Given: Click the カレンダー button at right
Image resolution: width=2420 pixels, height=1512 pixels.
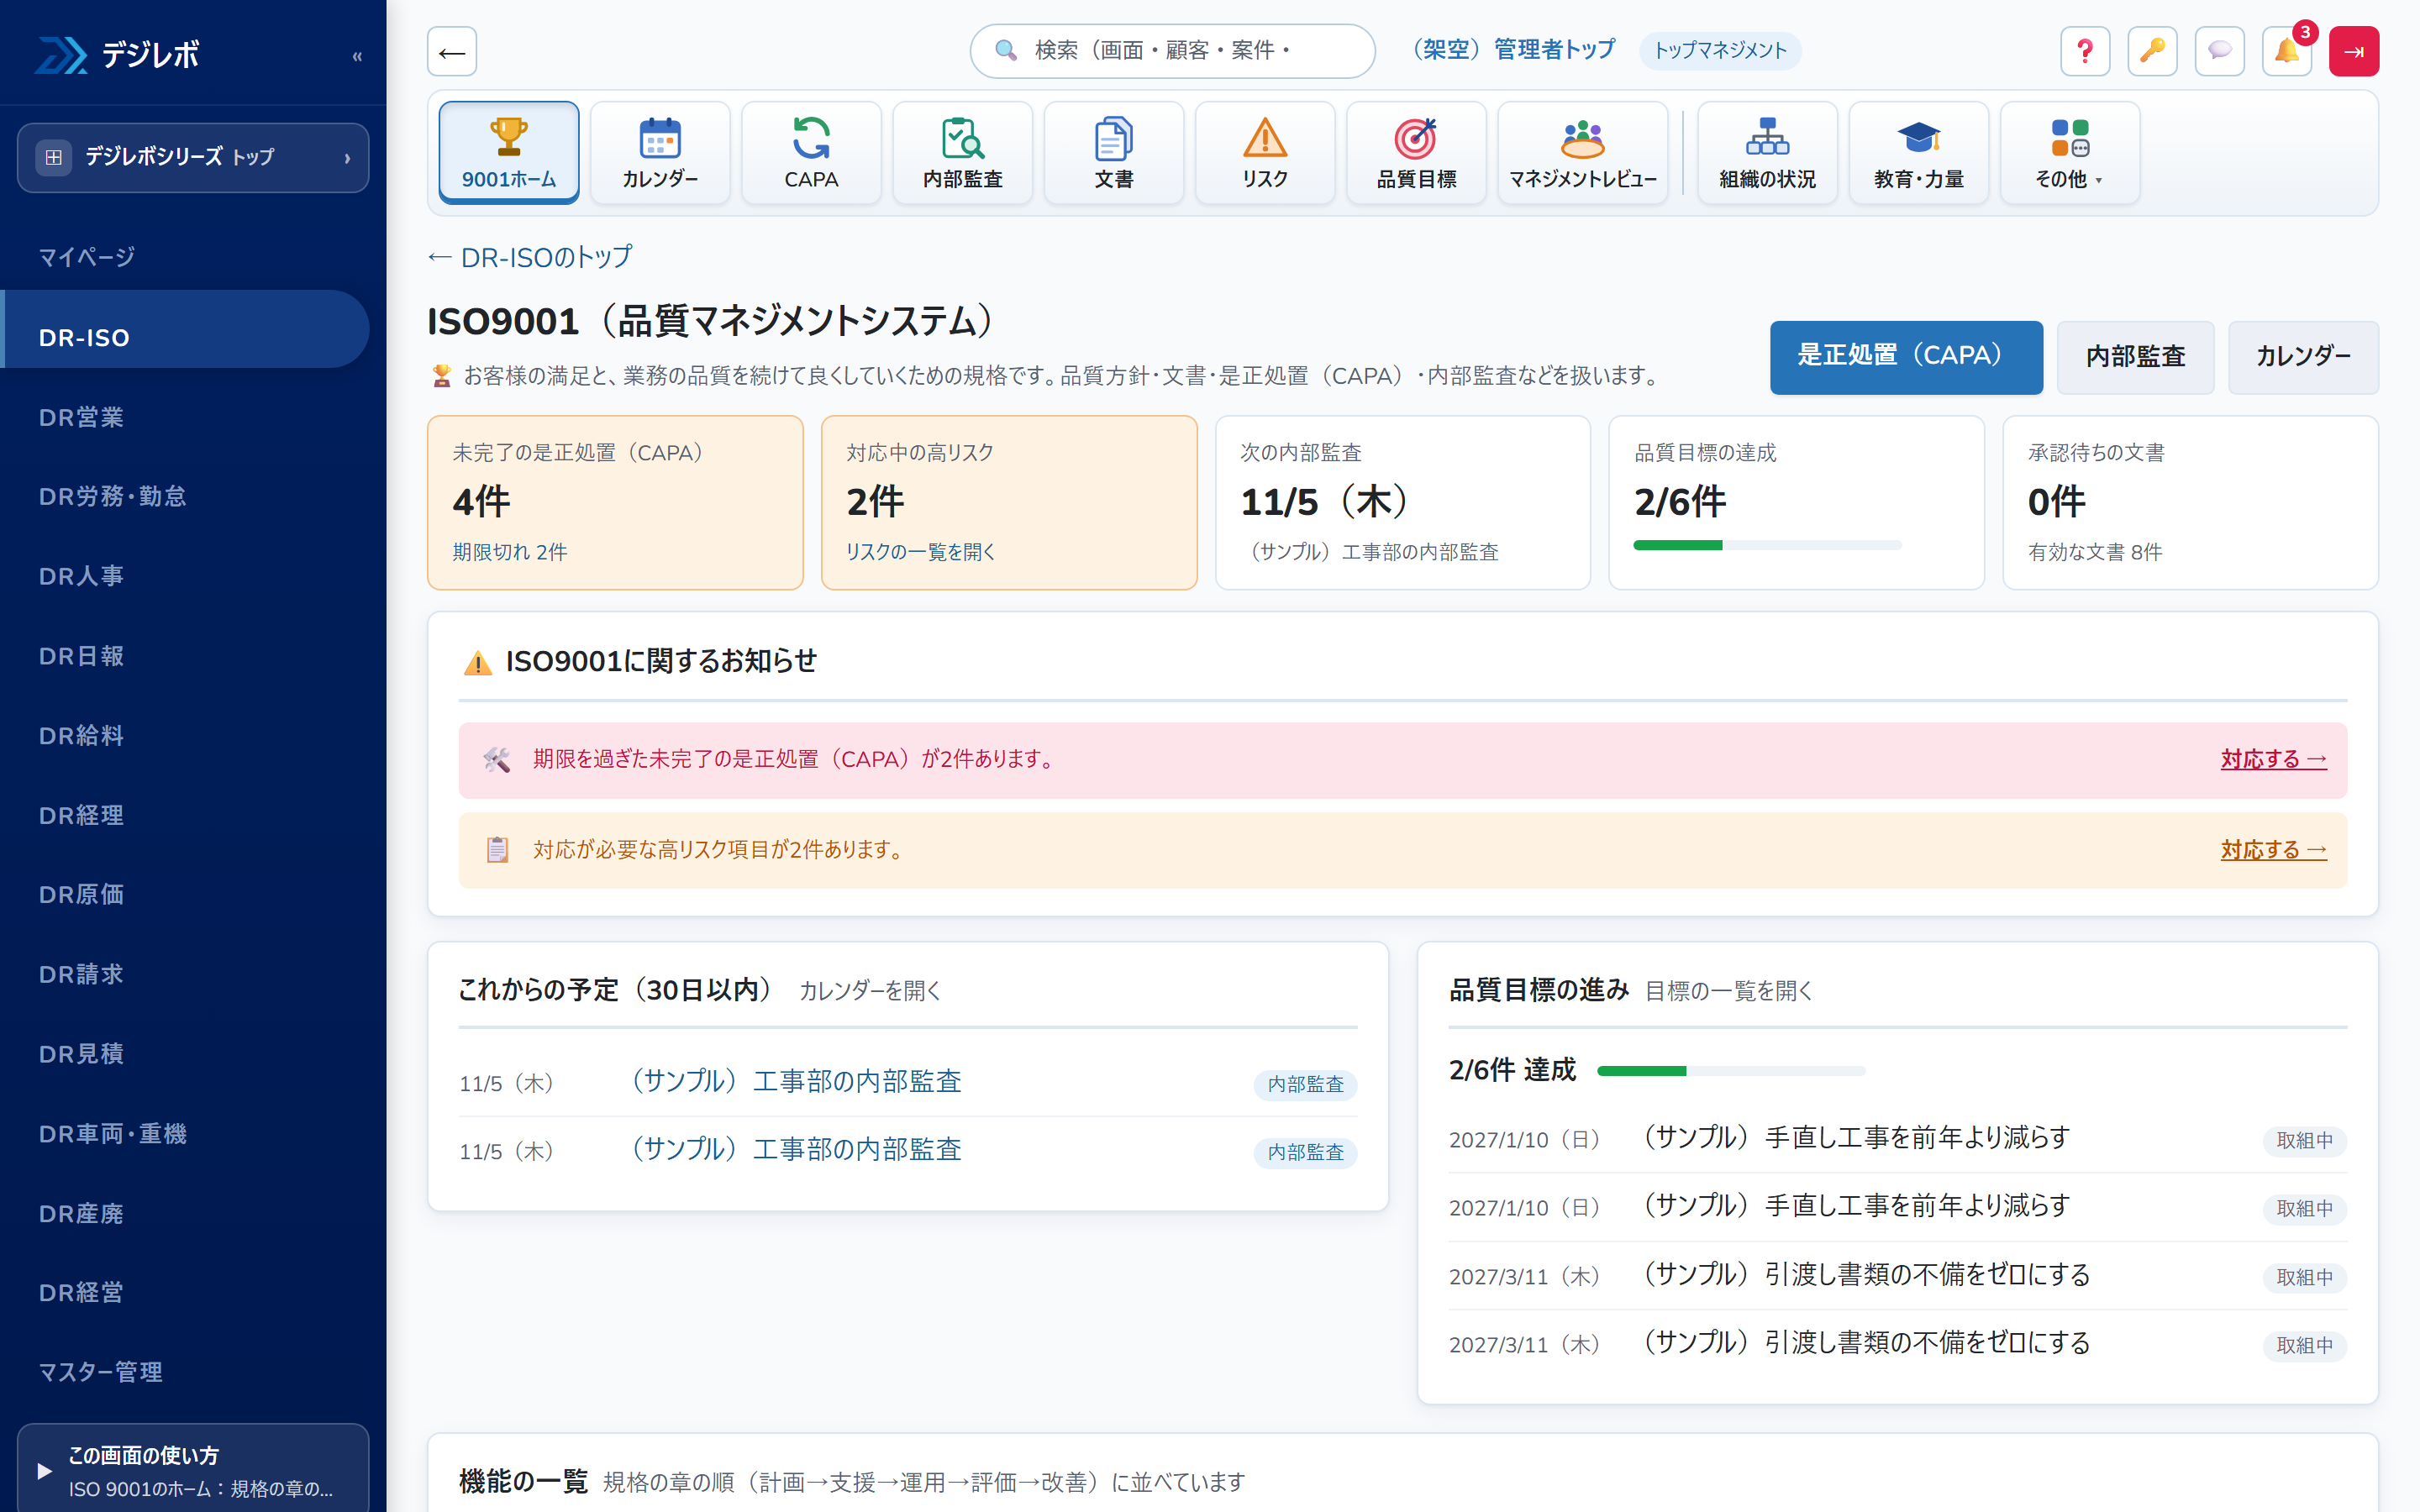Looking at the screenshot, I should click(2302, 356).
